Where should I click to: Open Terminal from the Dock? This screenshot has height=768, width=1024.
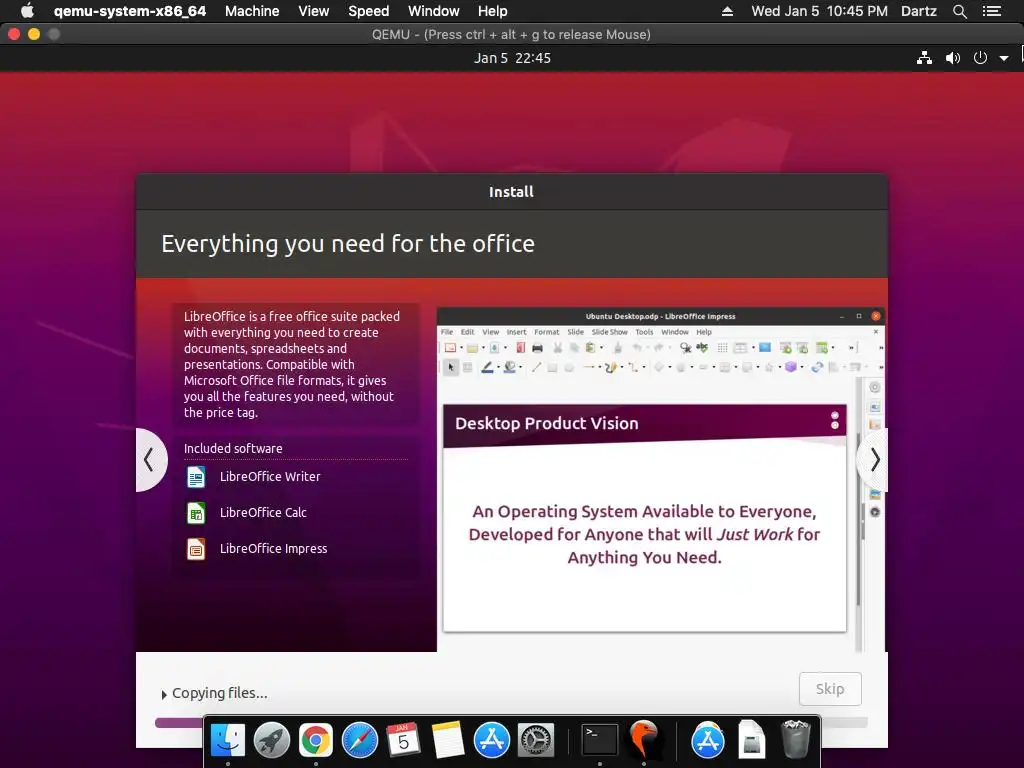(600, 740)
